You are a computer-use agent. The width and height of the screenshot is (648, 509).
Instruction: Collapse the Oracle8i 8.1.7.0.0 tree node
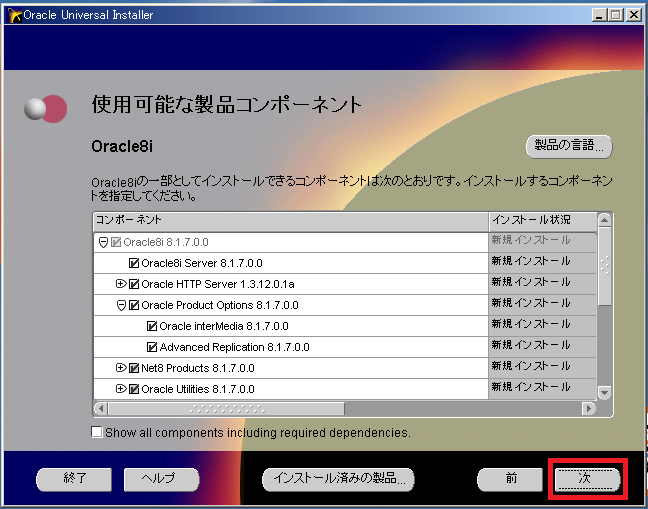pos(103,243)
